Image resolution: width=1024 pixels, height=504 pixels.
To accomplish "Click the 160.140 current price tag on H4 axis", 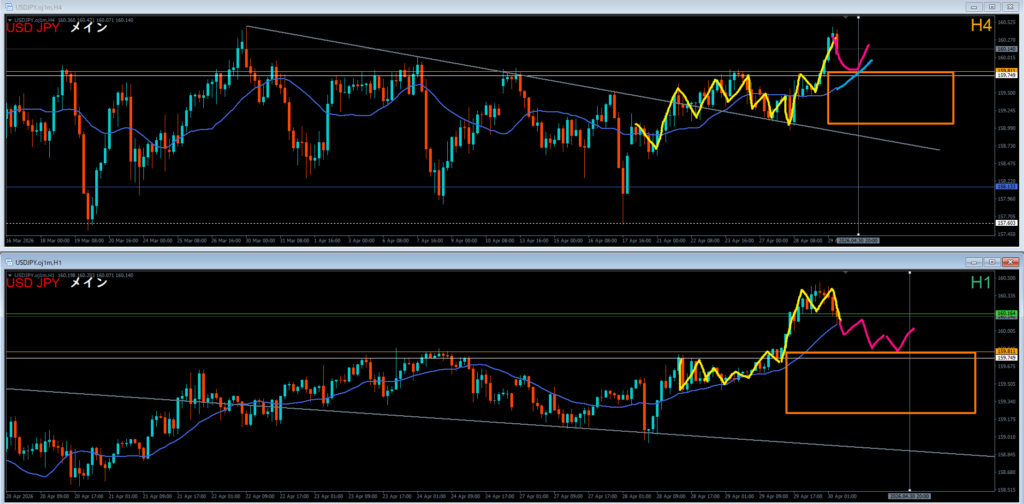I will click(1006, 48).
